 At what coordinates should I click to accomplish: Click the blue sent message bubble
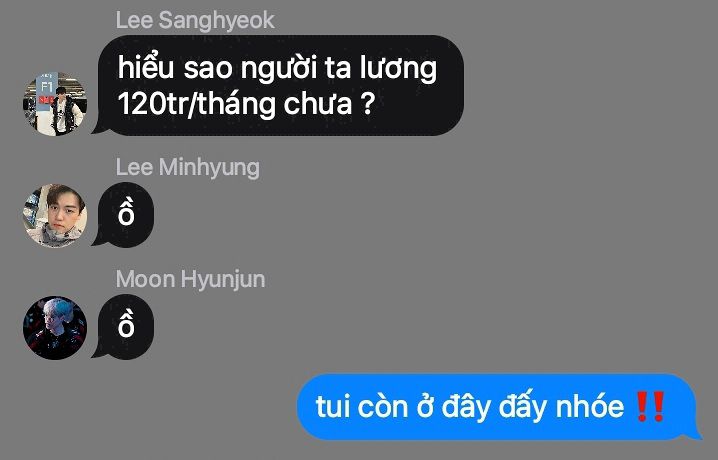(x=497, y=407)
